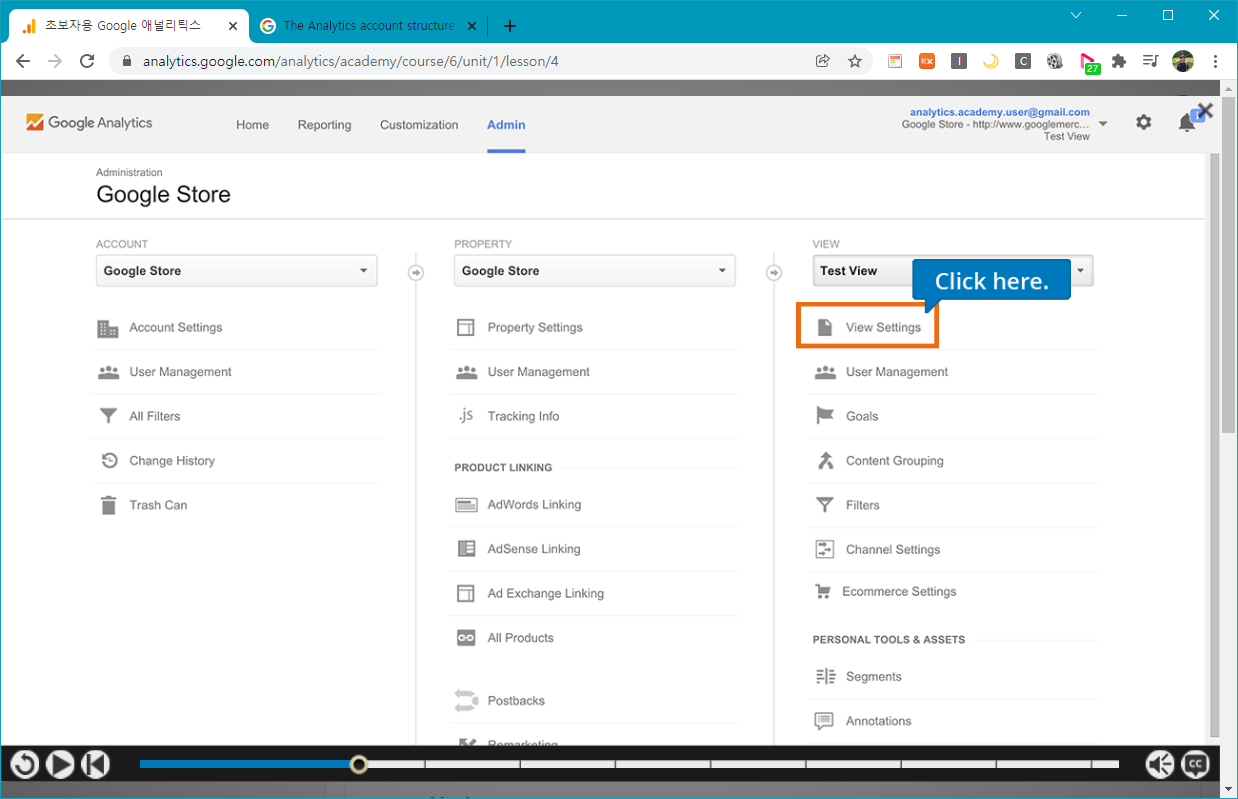This screenshot has height=799, width=1238.
Task: Open the Test View dropdown
Action: (953, 271)
